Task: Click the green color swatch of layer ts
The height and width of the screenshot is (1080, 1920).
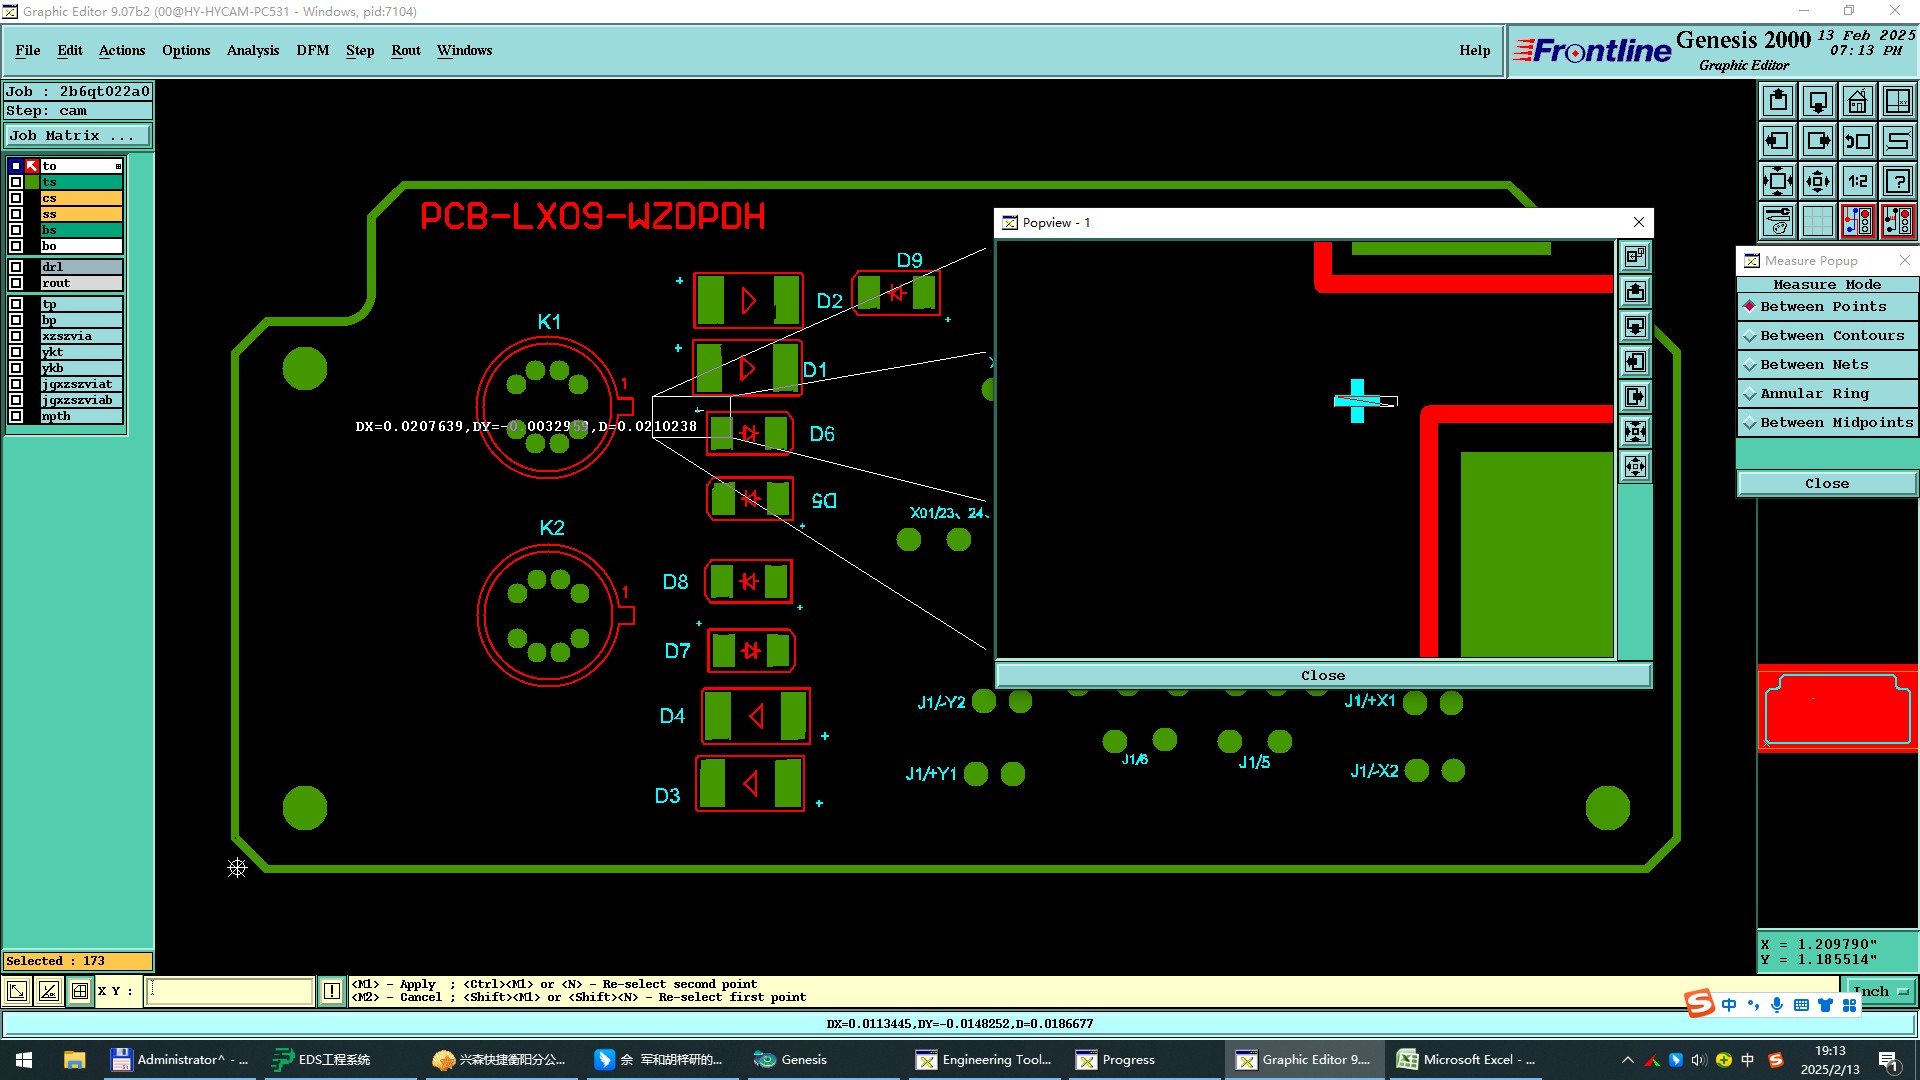Action: (32, 182)
